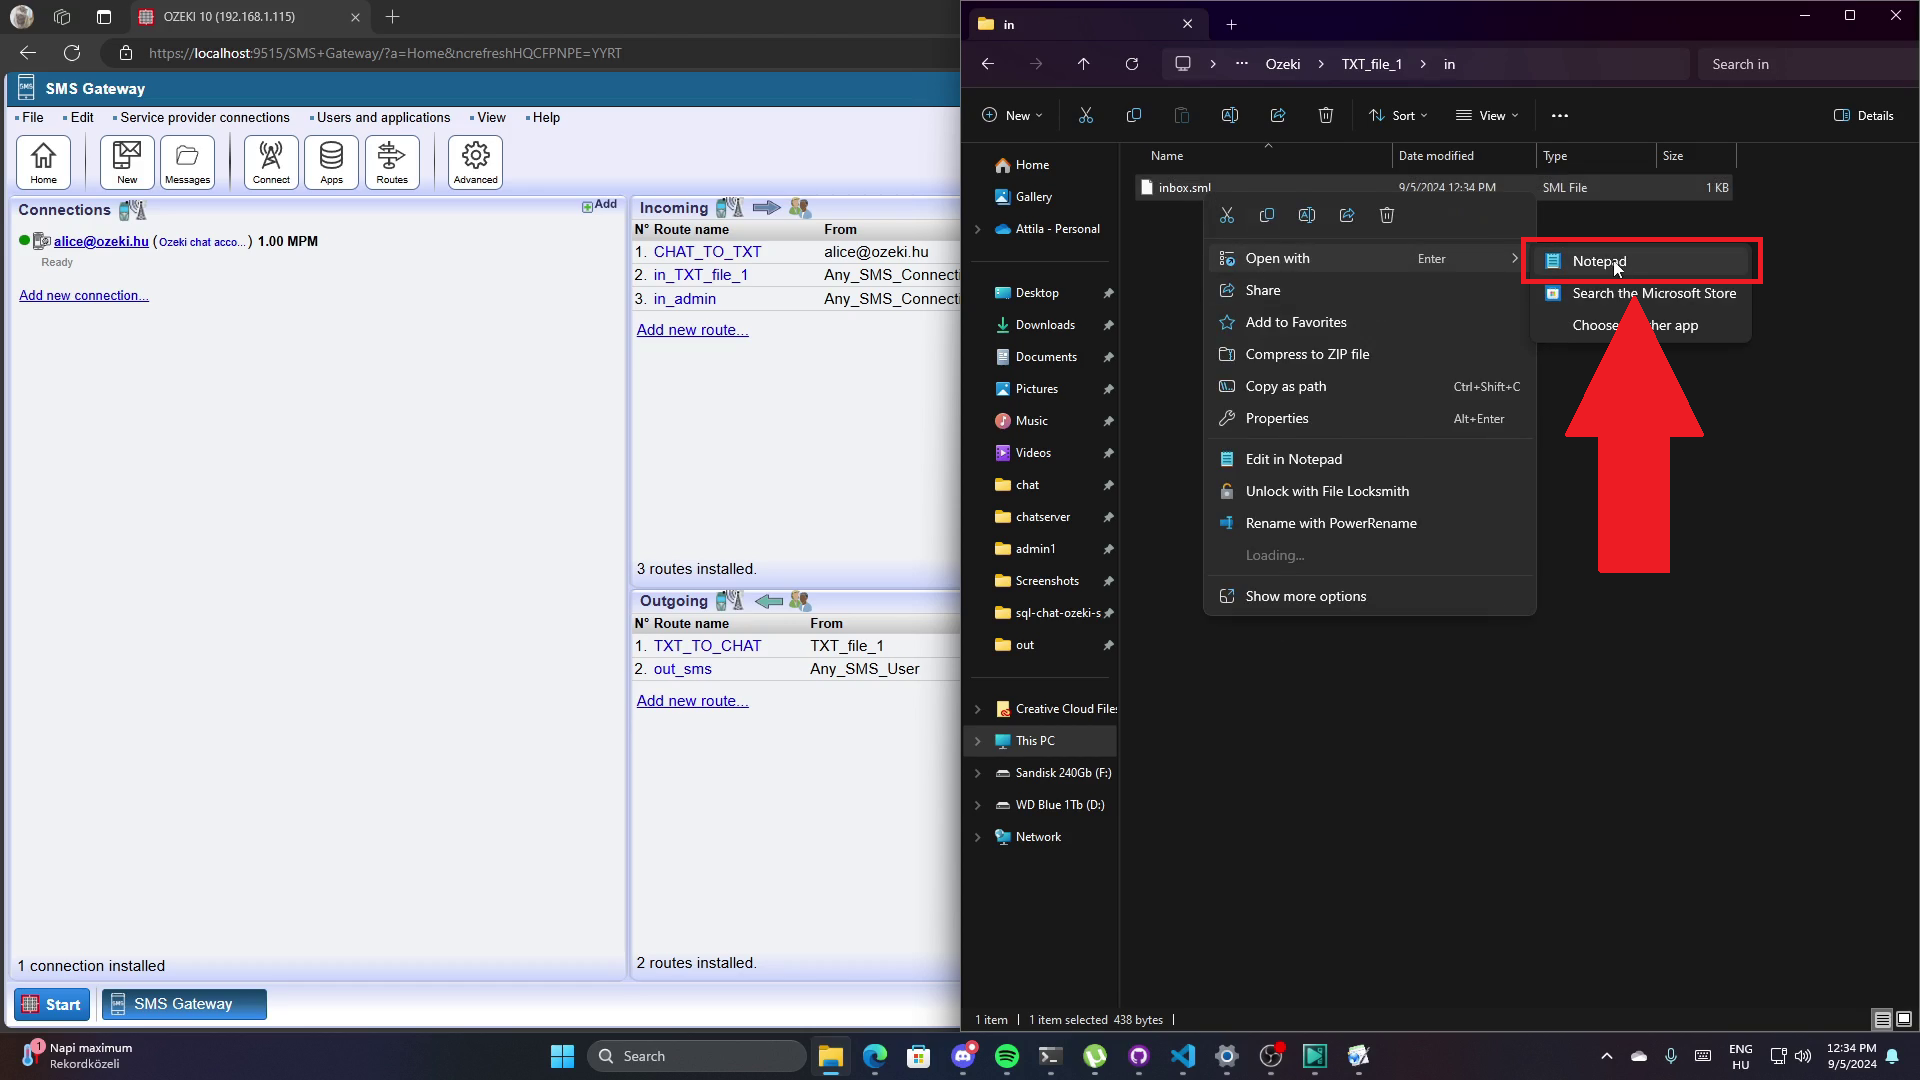The height and width of the screenshot is (1080, 1920).
Task: Open the TXT_TO_CHAT outgoing route
Action: [x=707, y=646]
